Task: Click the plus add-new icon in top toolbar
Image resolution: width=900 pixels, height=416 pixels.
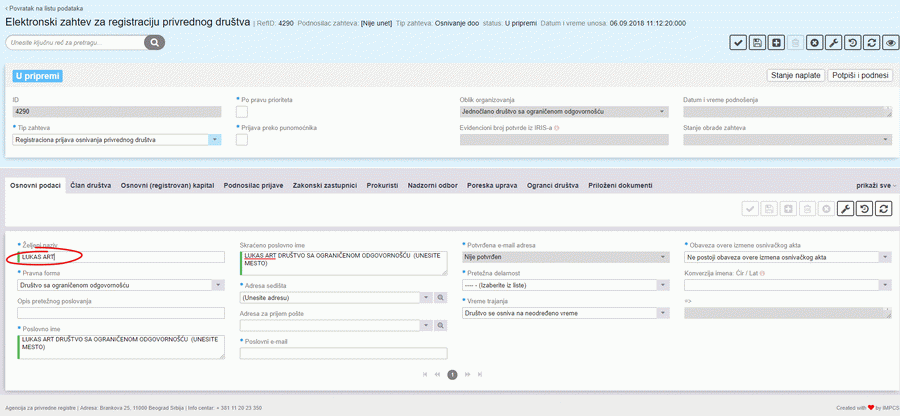Action: [776, 43]
